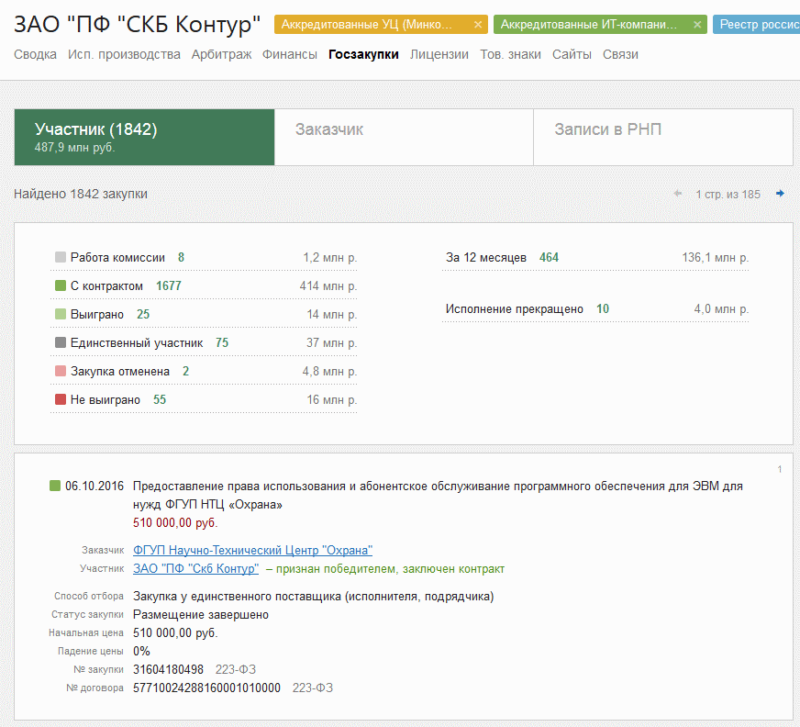Open ФГУП Научно-Технический Центр "Охрана" link

coord(253,550)
